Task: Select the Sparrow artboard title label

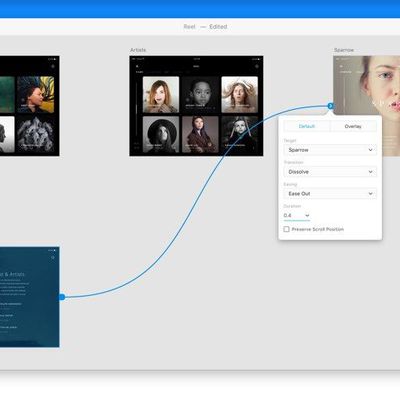Action: tap(344, 50)
